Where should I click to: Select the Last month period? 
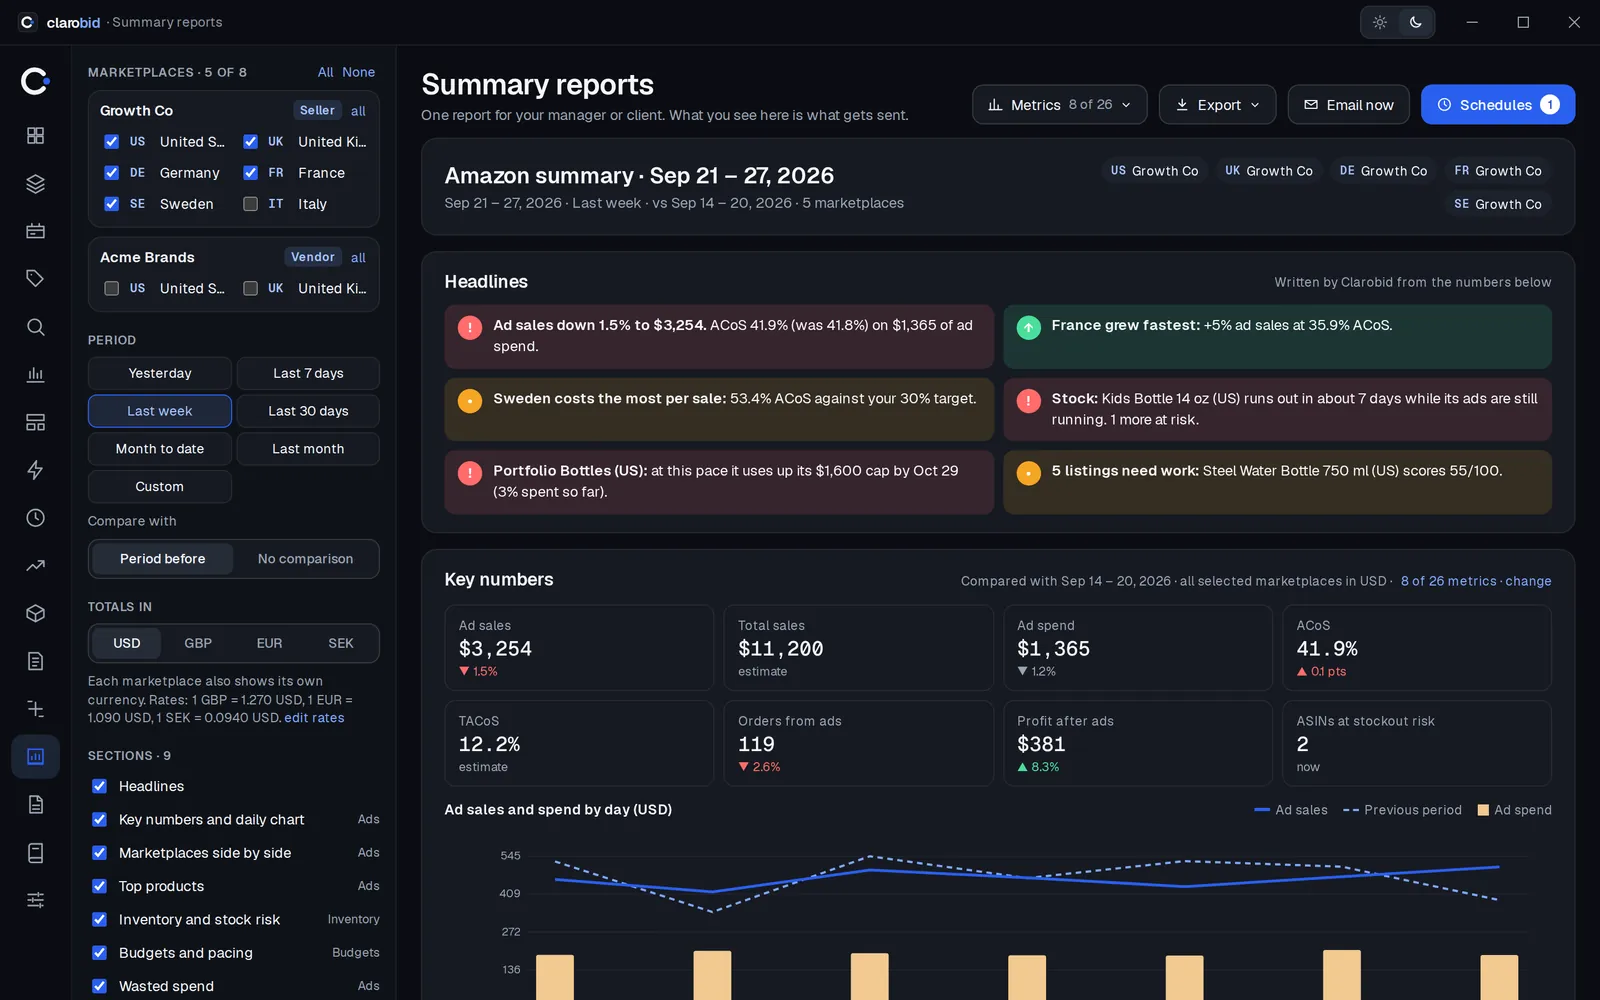(x=308, y=449)
